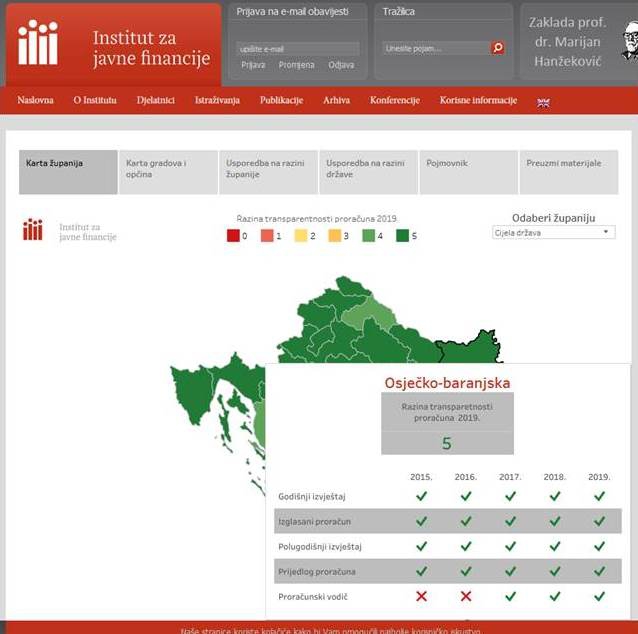Switch to the Pojmovnik tab
Viewport: 638px width, 634px height.
pos(469,172)
